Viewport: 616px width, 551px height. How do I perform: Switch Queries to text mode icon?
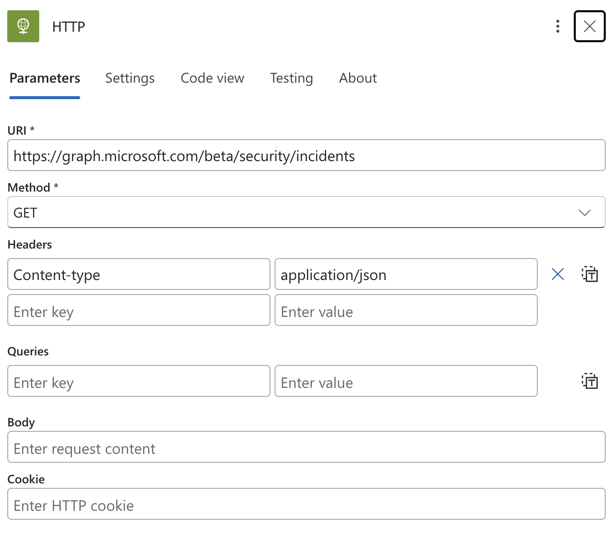click(590, 381)
